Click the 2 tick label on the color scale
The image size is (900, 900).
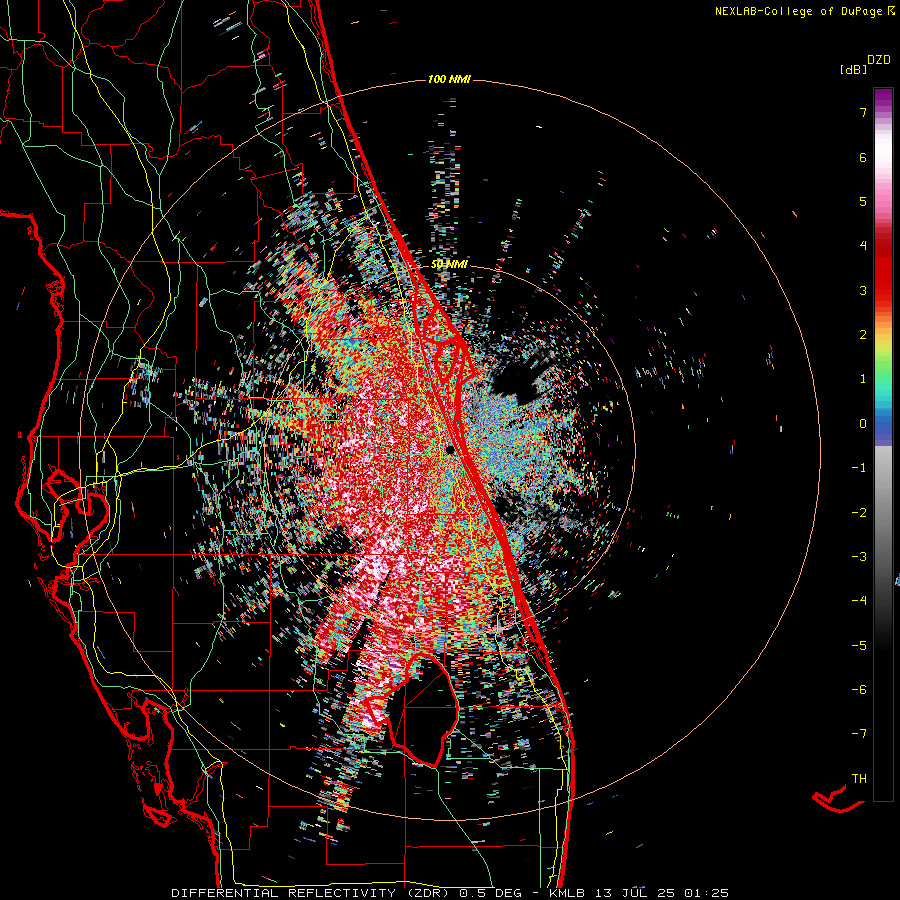click(x=863, y=335)
